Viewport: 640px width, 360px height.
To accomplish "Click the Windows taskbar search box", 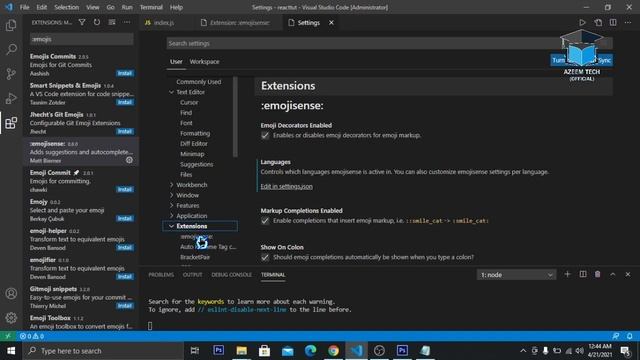I will (x=103, y=351).
